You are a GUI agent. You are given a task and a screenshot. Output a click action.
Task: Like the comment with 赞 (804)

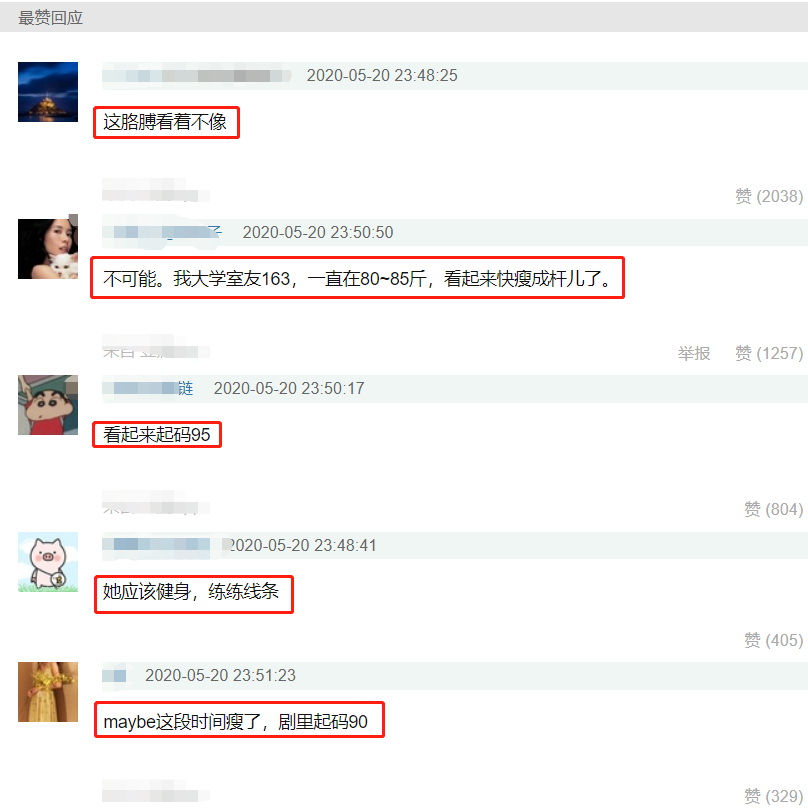point(773,510)
